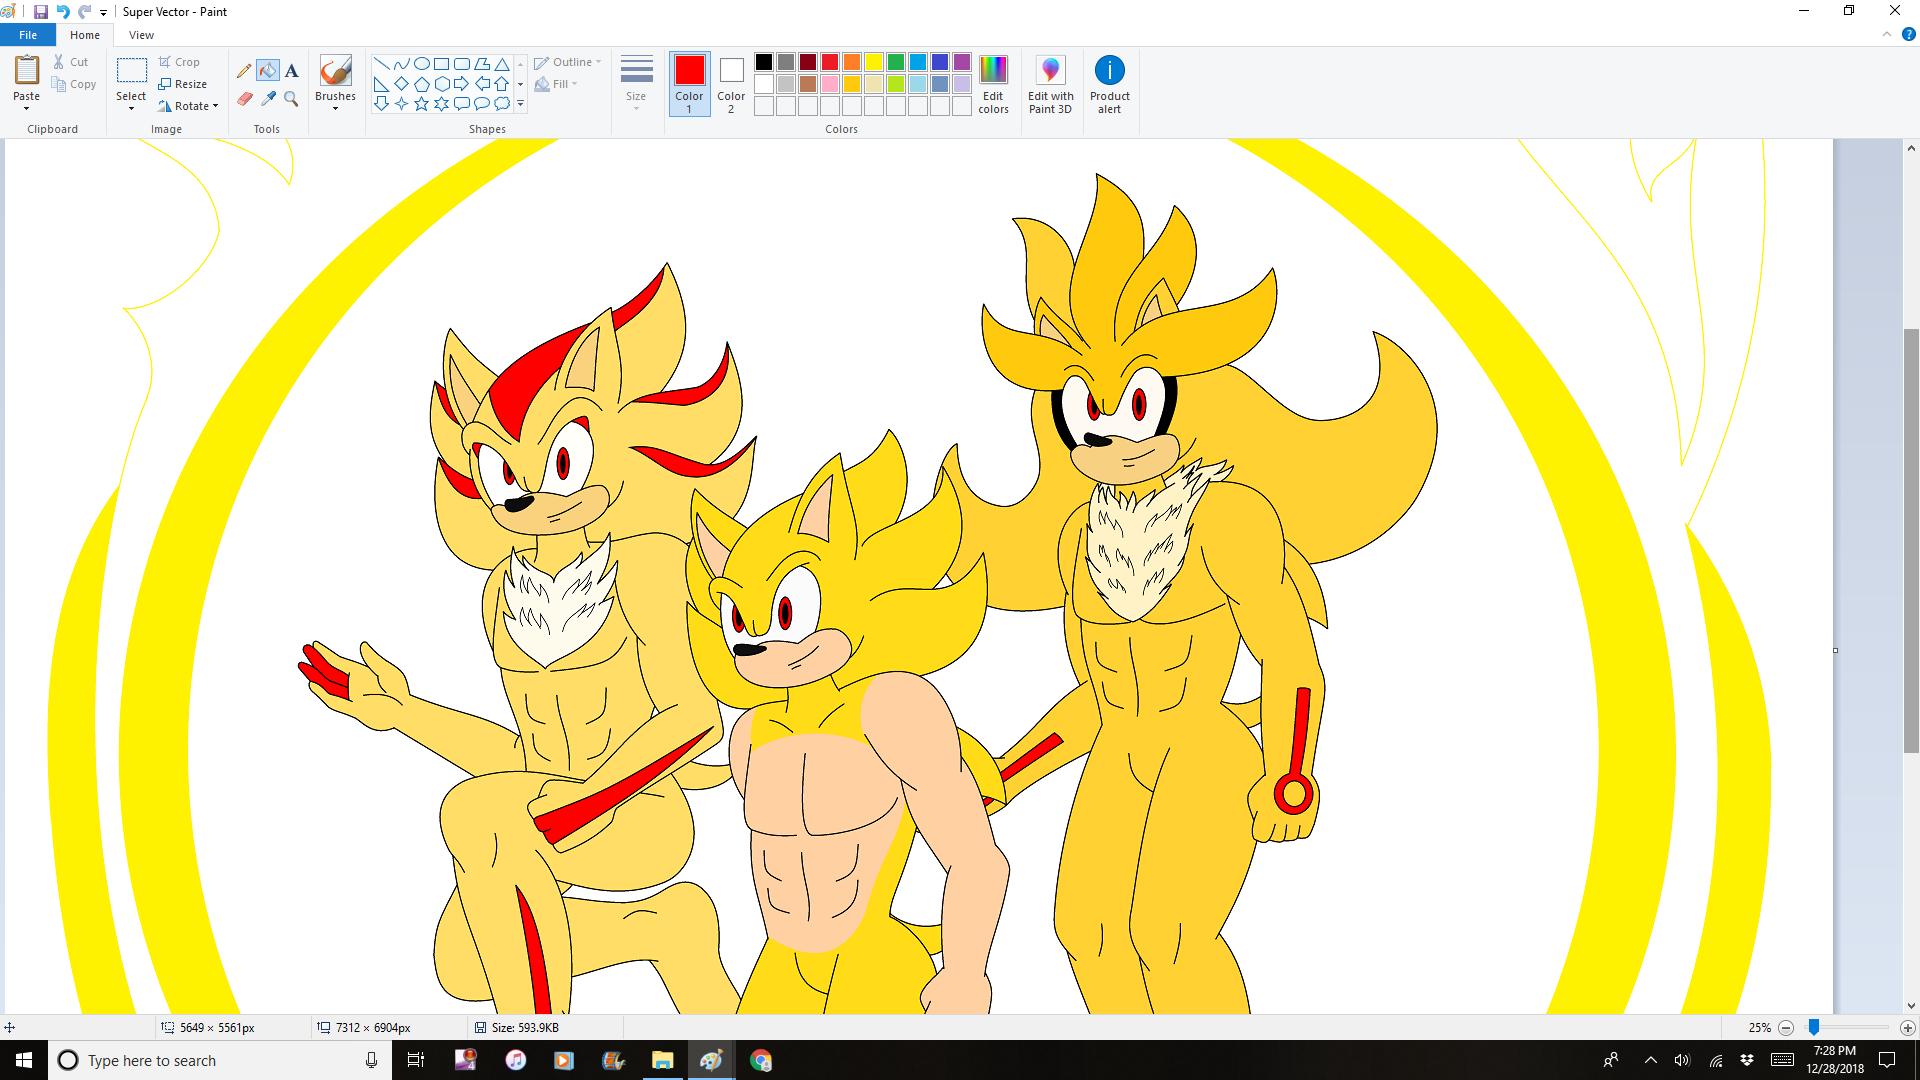Open Customize Quick Access Toolbar dropdown
Screen dimensions: 1920x1080
(x=103, y=12)
